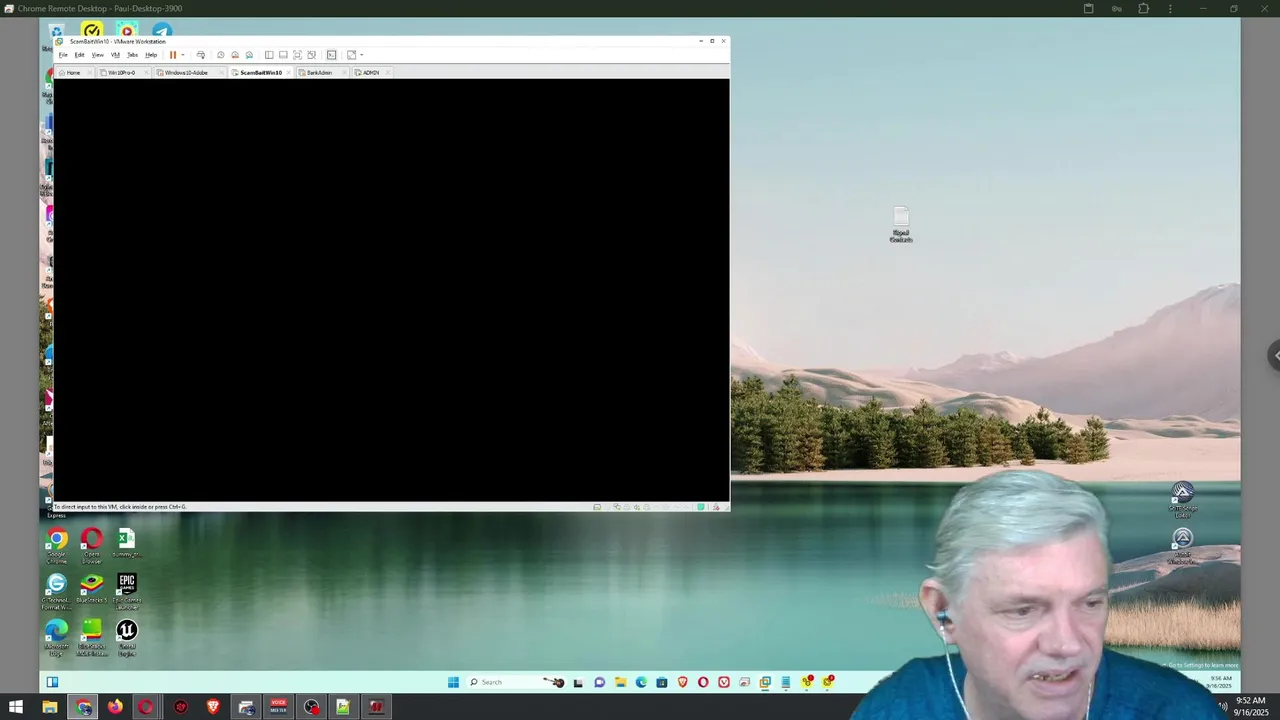
Task: Click the hard disk status bar icon
Action: pos(597,507)
